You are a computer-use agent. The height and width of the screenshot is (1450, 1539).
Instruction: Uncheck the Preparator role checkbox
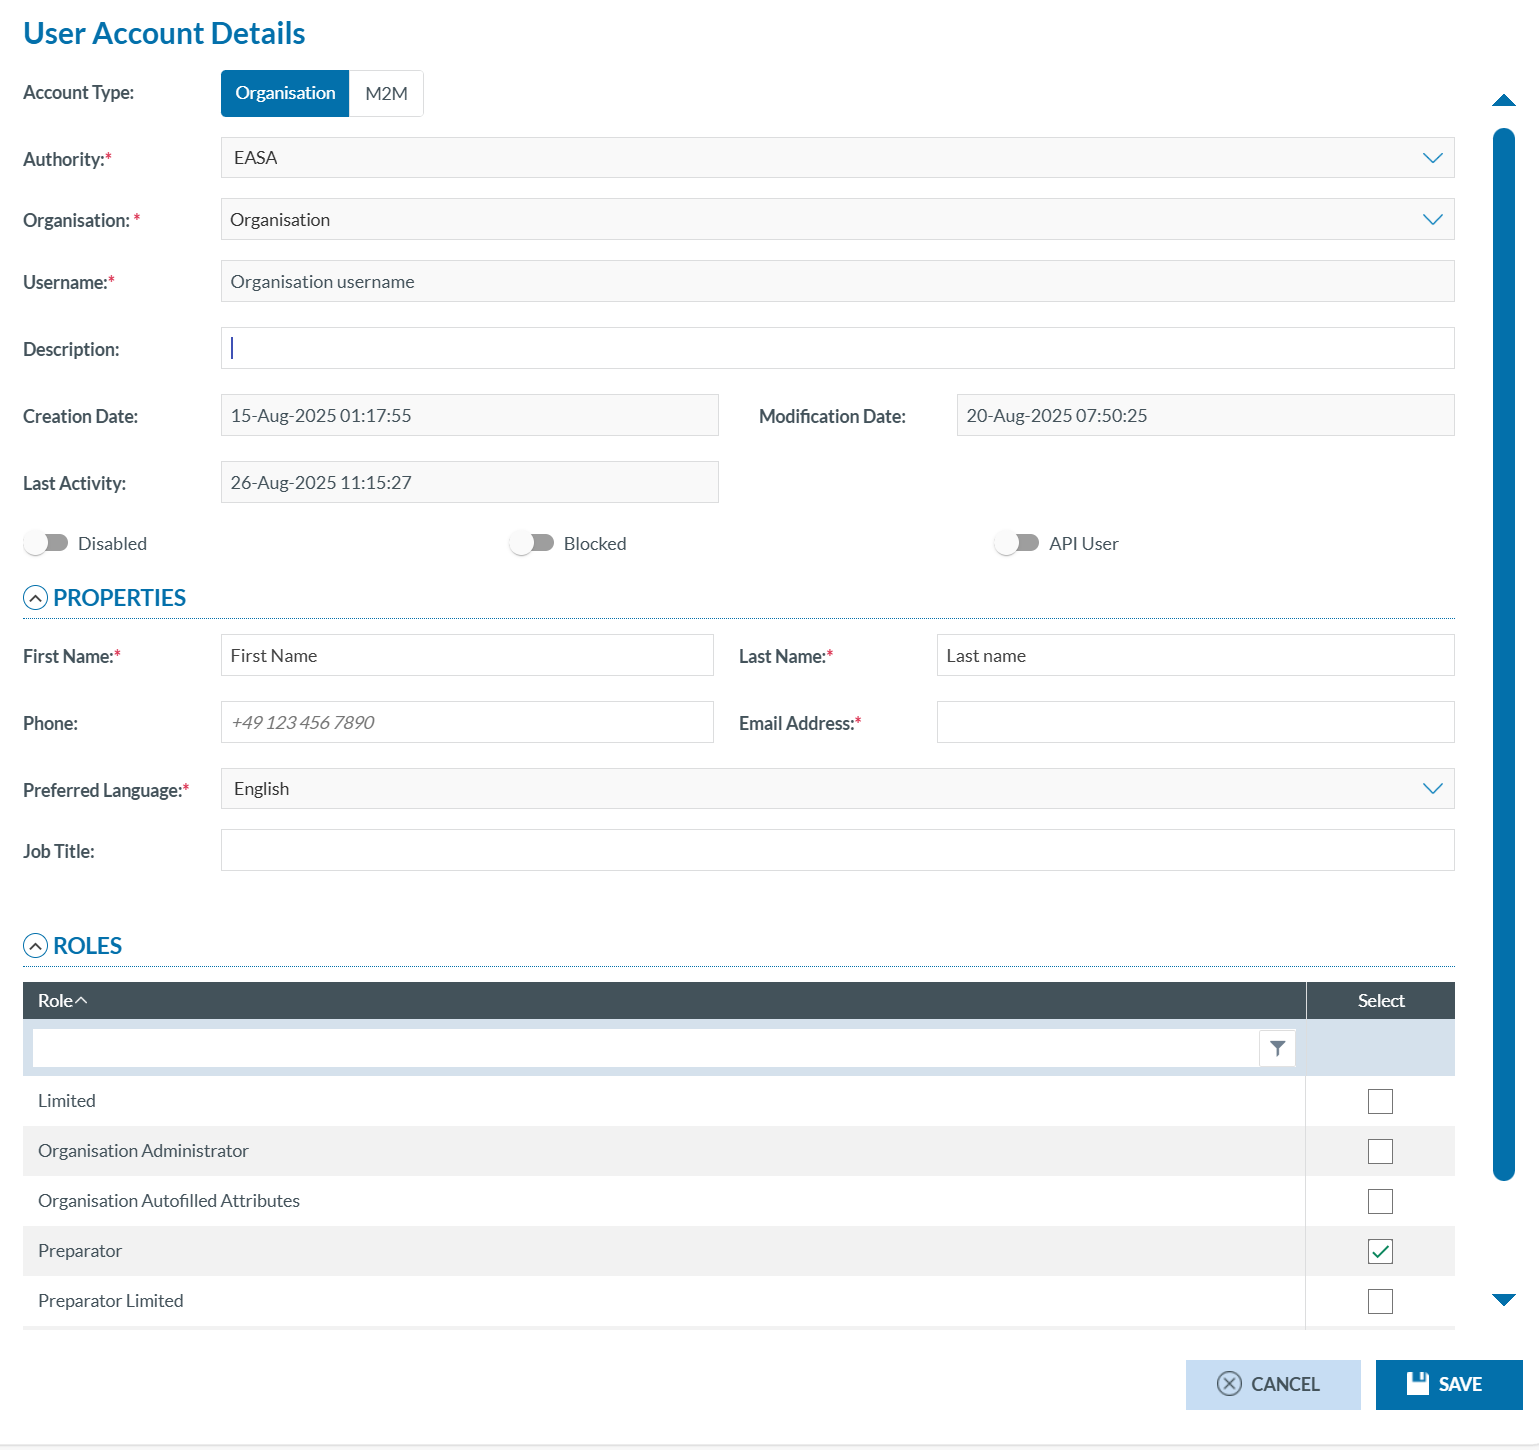(x=1380, y=1251)
